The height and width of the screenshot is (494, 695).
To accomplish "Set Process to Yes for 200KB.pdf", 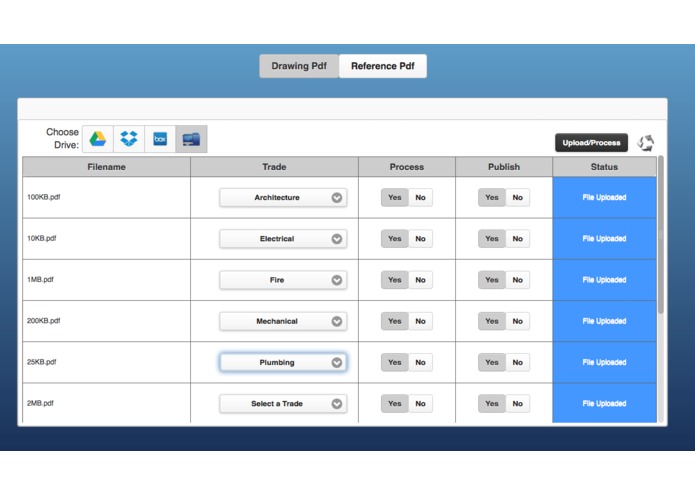I will point(394,321).
